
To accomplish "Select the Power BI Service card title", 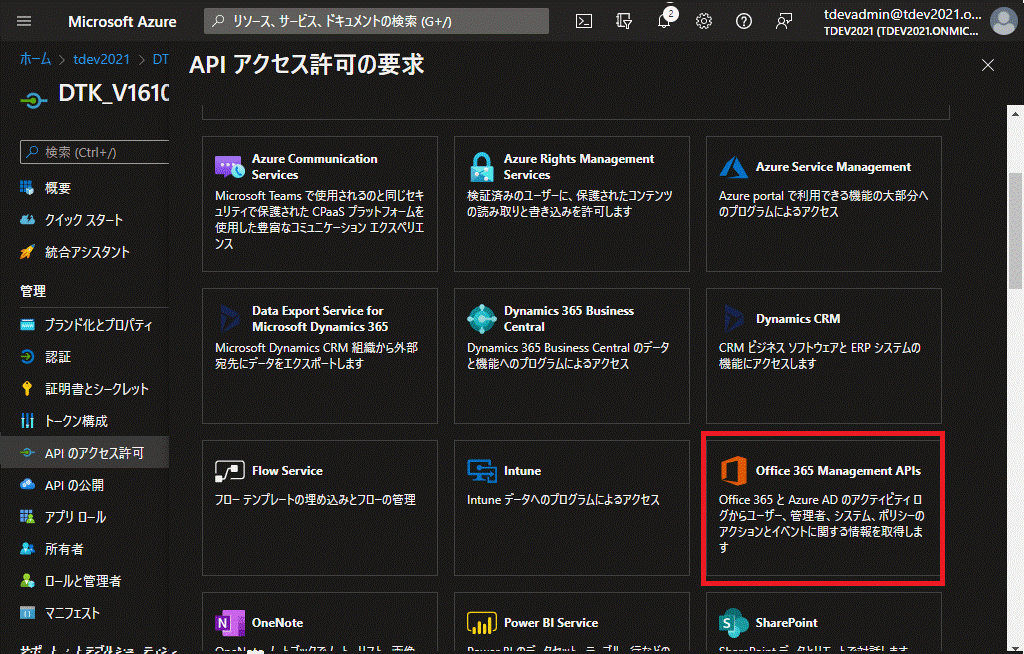I will [551, 623].
